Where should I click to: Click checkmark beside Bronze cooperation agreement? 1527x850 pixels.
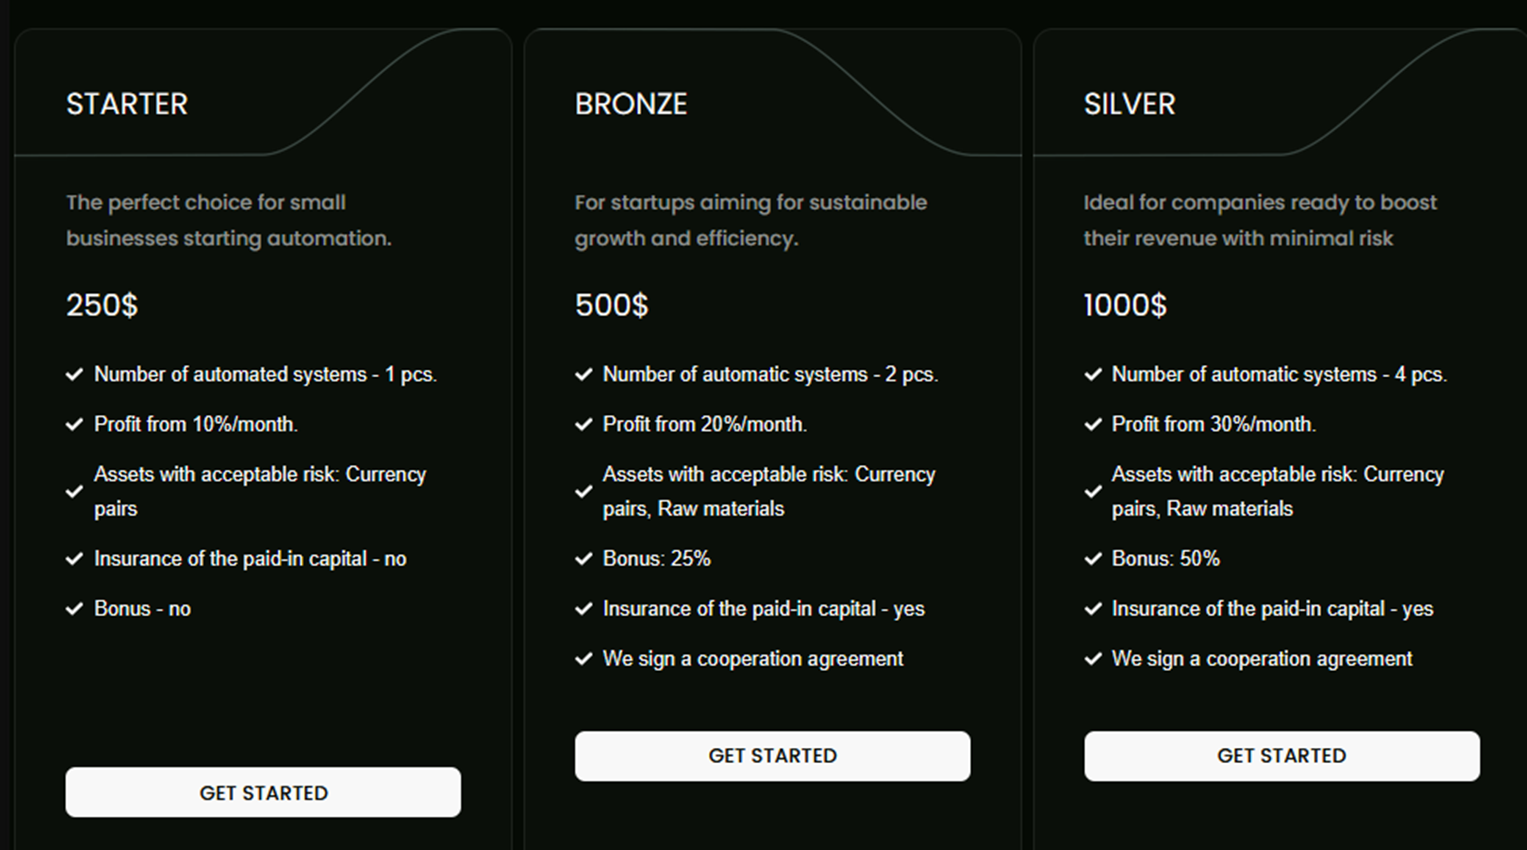[x=584, y=659]
